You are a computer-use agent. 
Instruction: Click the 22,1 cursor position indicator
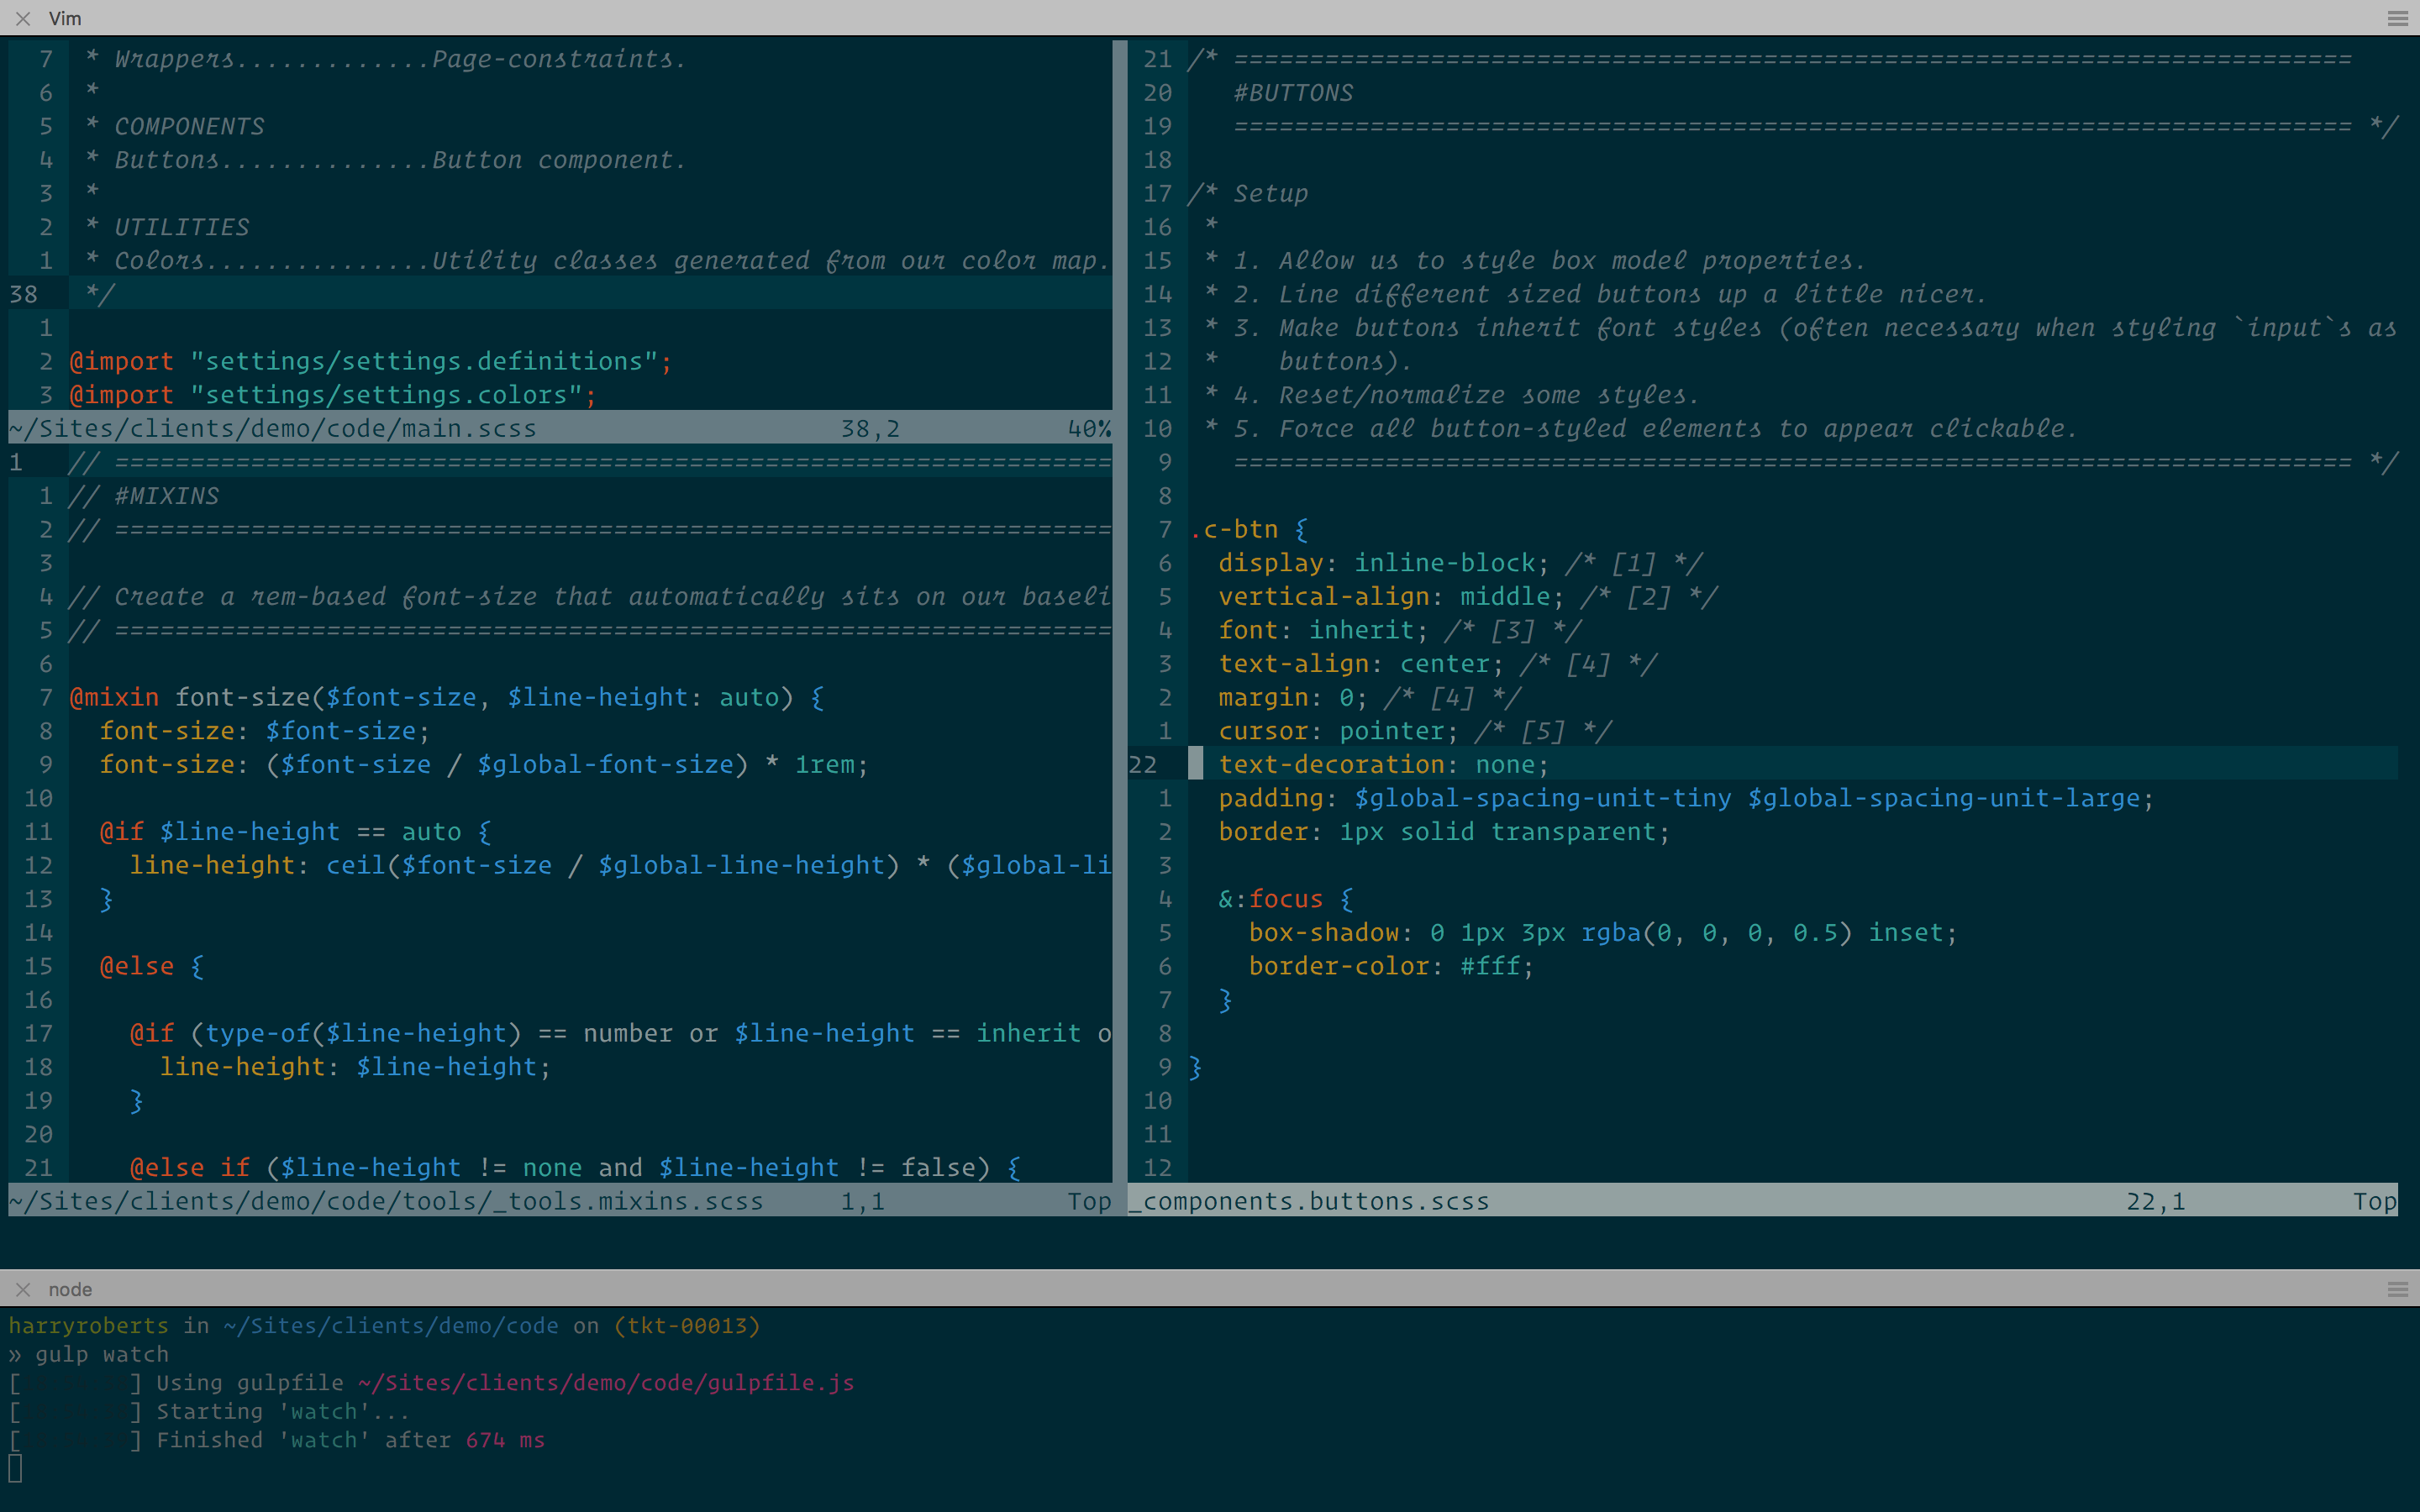click(x=2156, y=1201)
